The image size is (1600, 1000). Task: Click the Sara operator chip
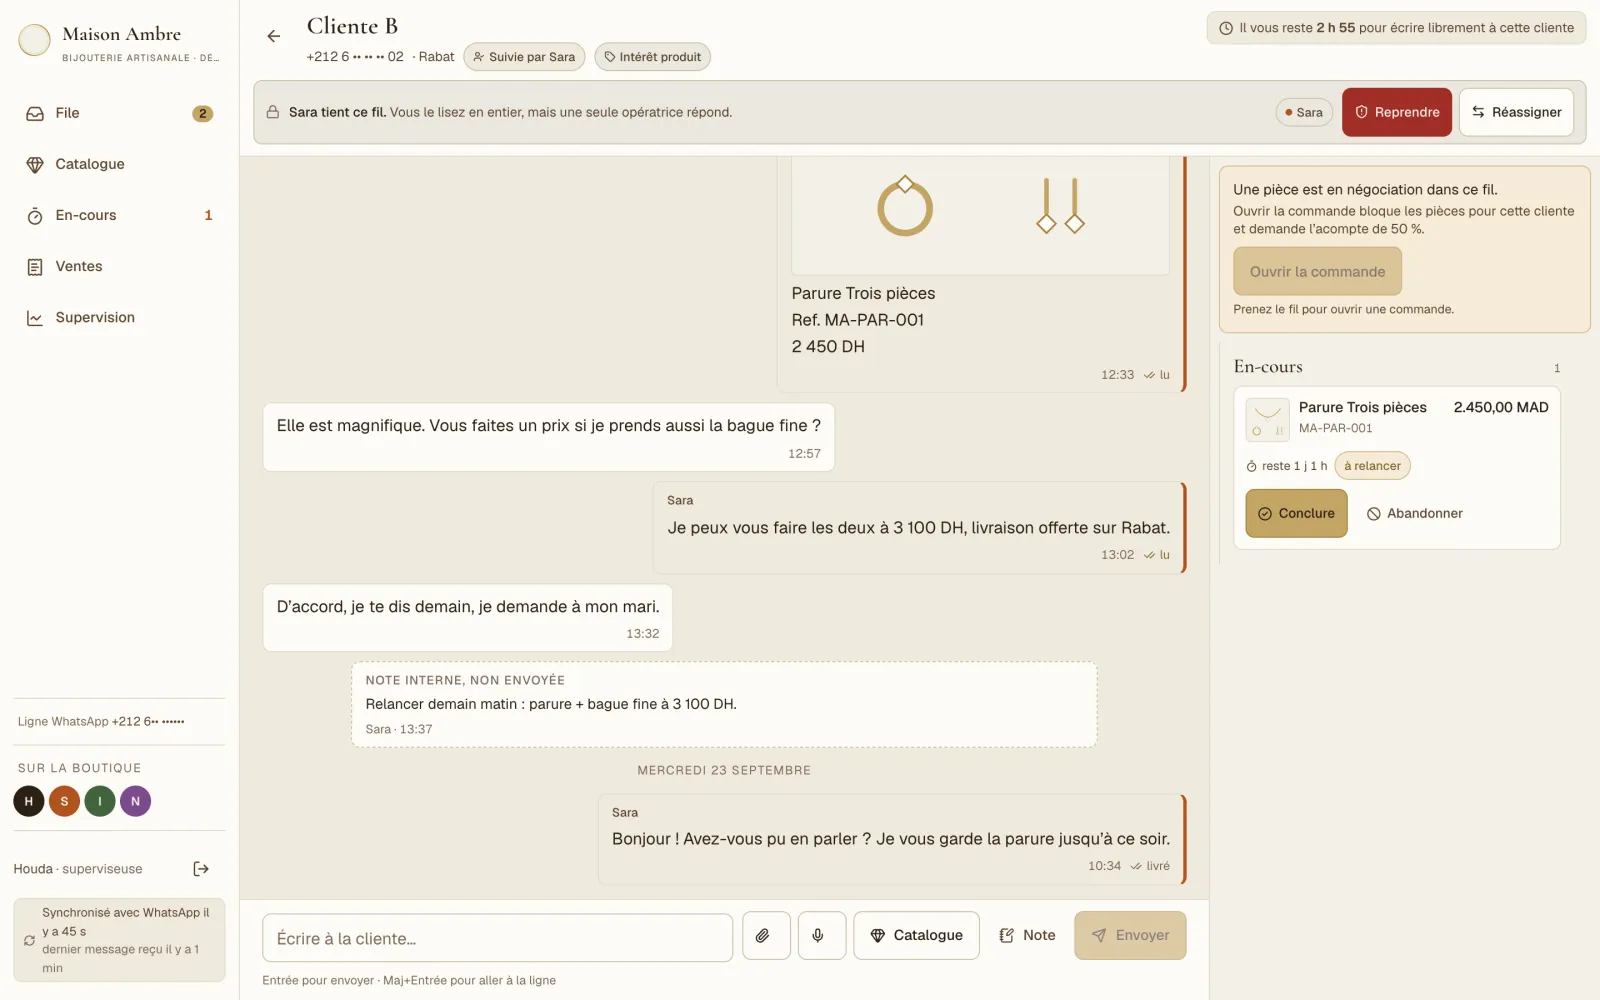click(x=1304, y=112)
